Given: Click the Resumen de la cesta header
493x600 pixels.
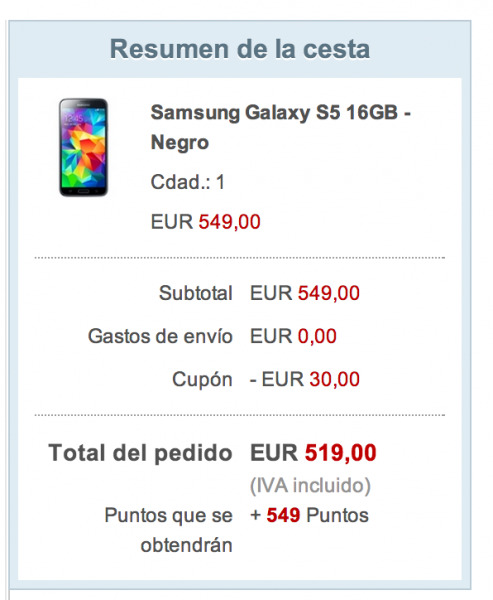Looking at the screenshot, I should click(x=240, y=49).
